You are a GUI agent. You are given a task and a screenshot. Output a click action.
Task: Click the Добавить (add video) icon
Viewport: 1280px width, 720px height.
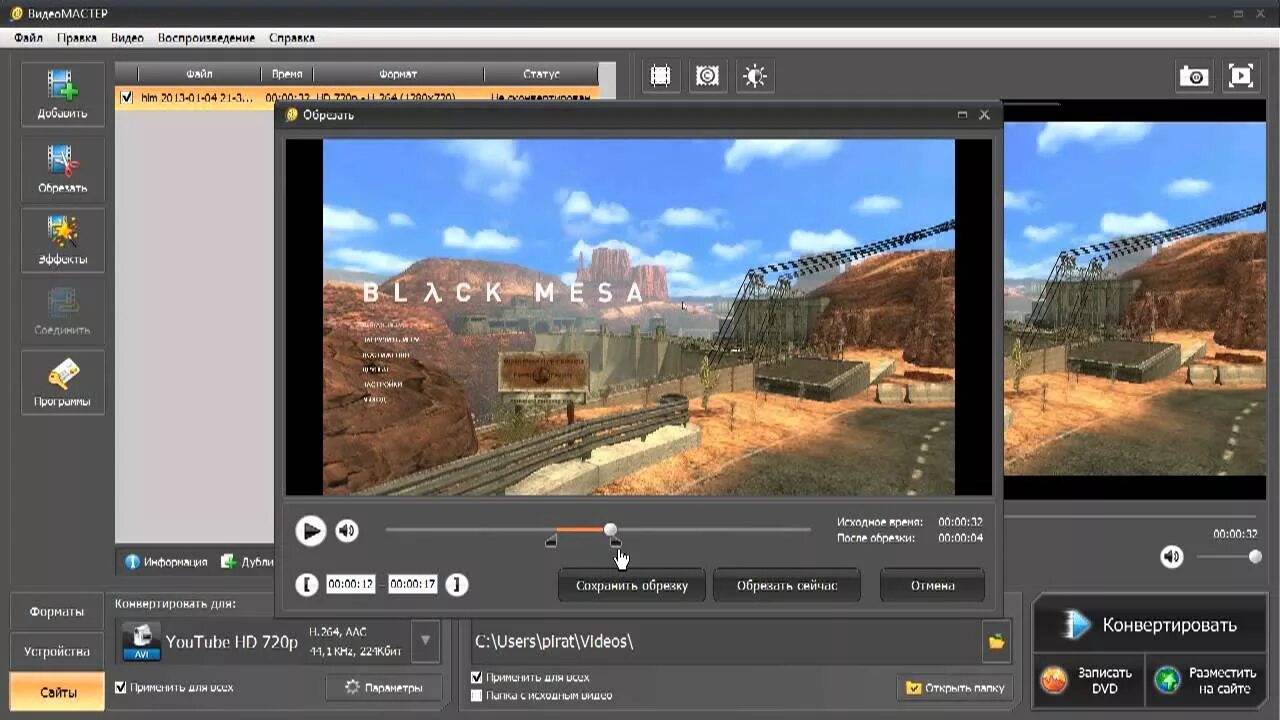tap(62, 94)
